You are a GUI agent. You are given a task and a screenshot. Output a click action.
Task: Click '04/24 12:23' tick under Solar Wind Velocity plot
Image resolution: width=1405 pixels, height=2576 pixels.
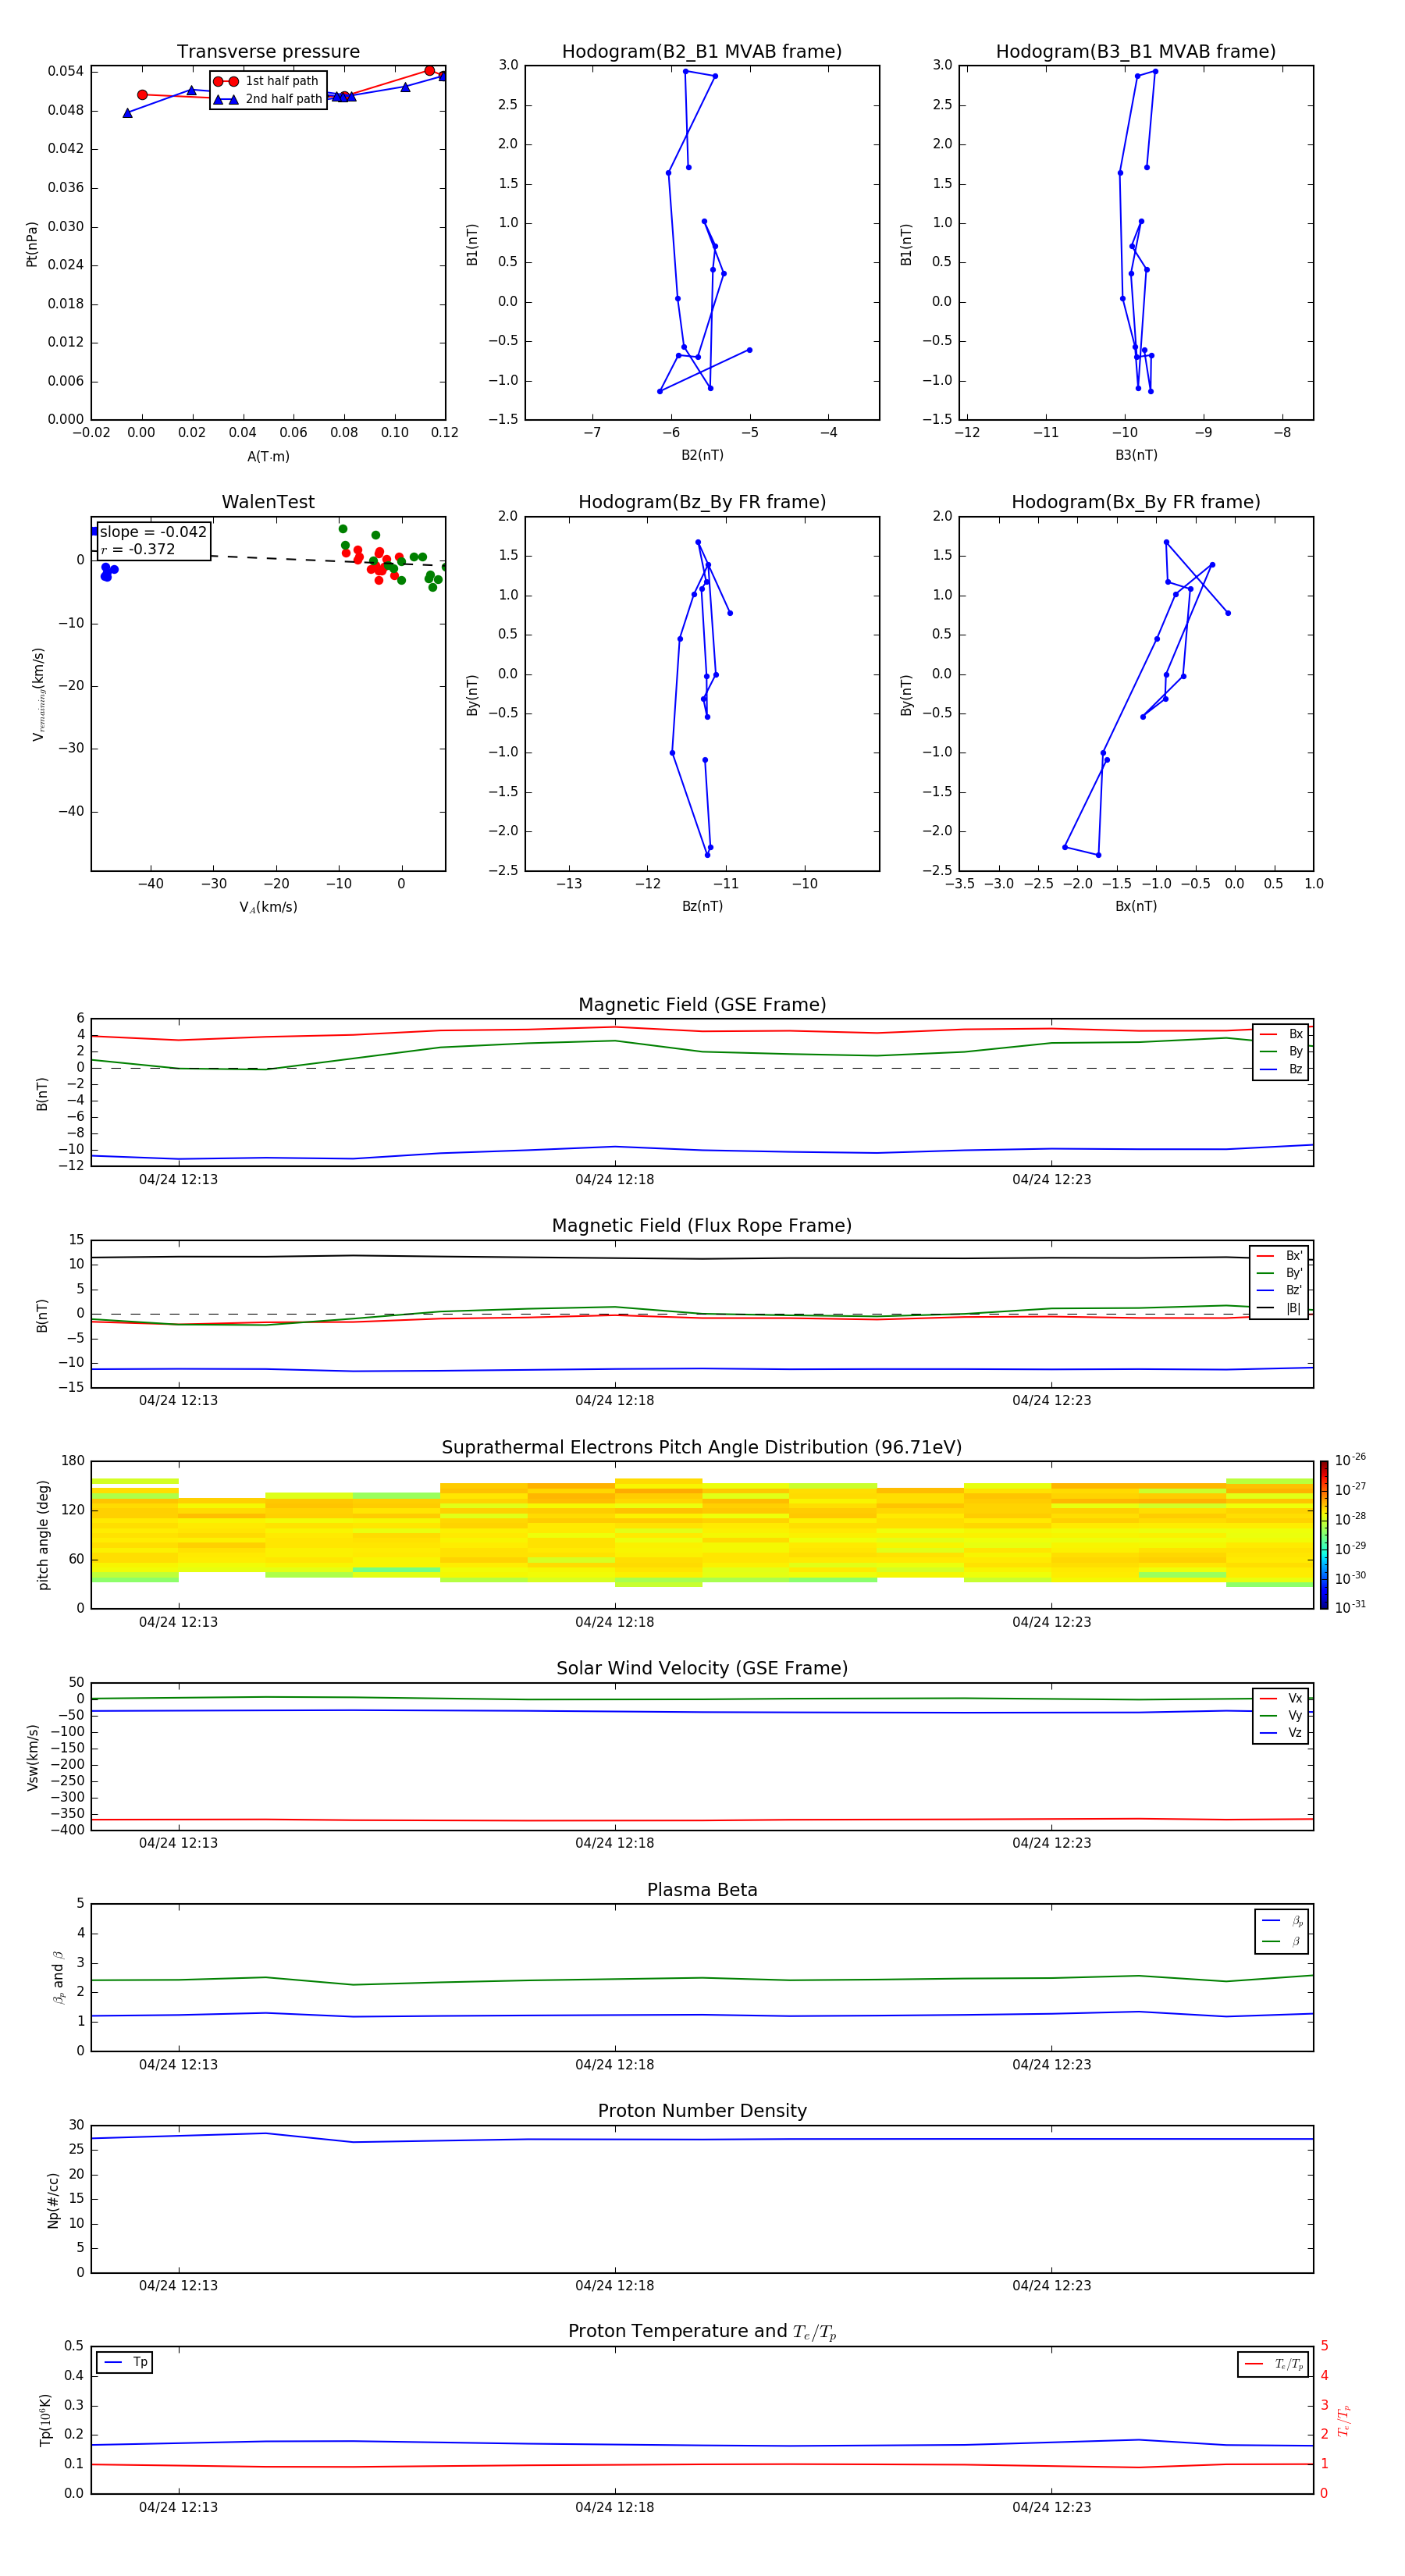1051,1843
